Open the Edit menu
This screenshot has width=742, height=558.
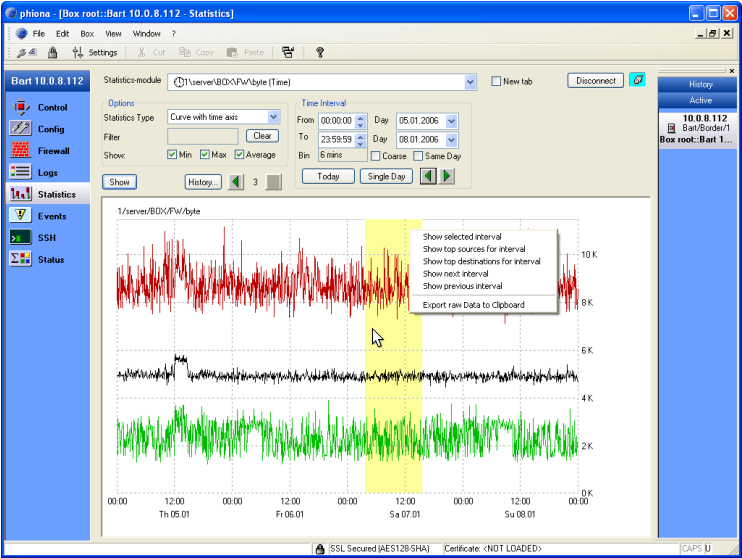(x=62, y=34)
